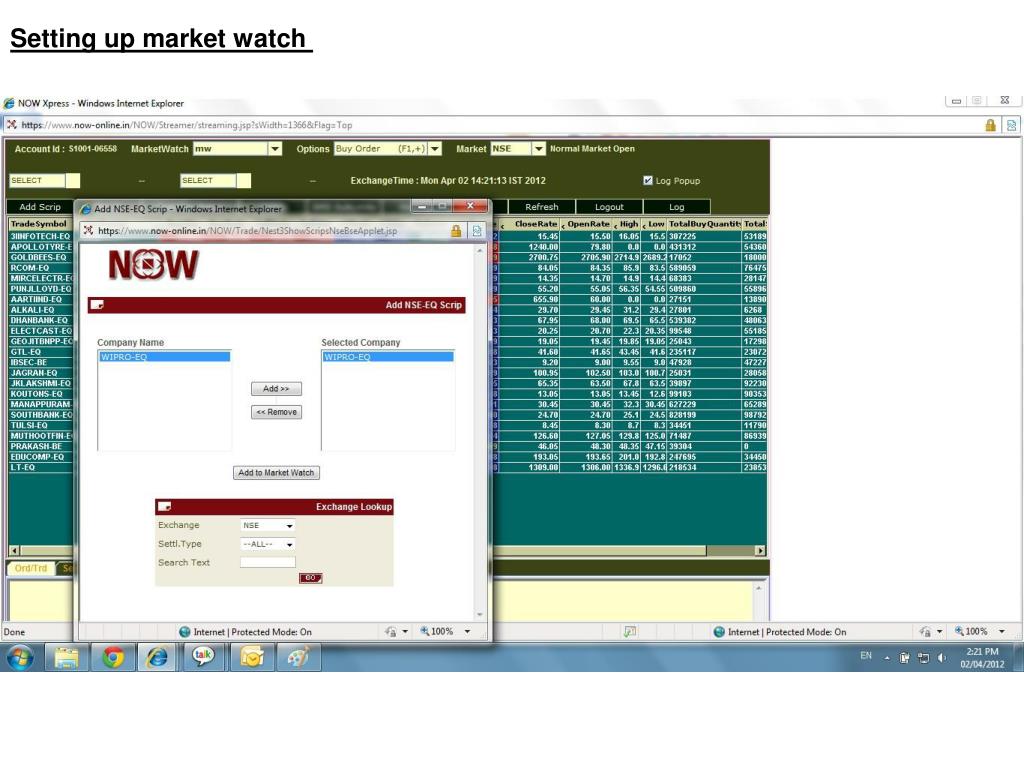
Task: Open main window zoom level dropdown arrow
Action: 1001,632
